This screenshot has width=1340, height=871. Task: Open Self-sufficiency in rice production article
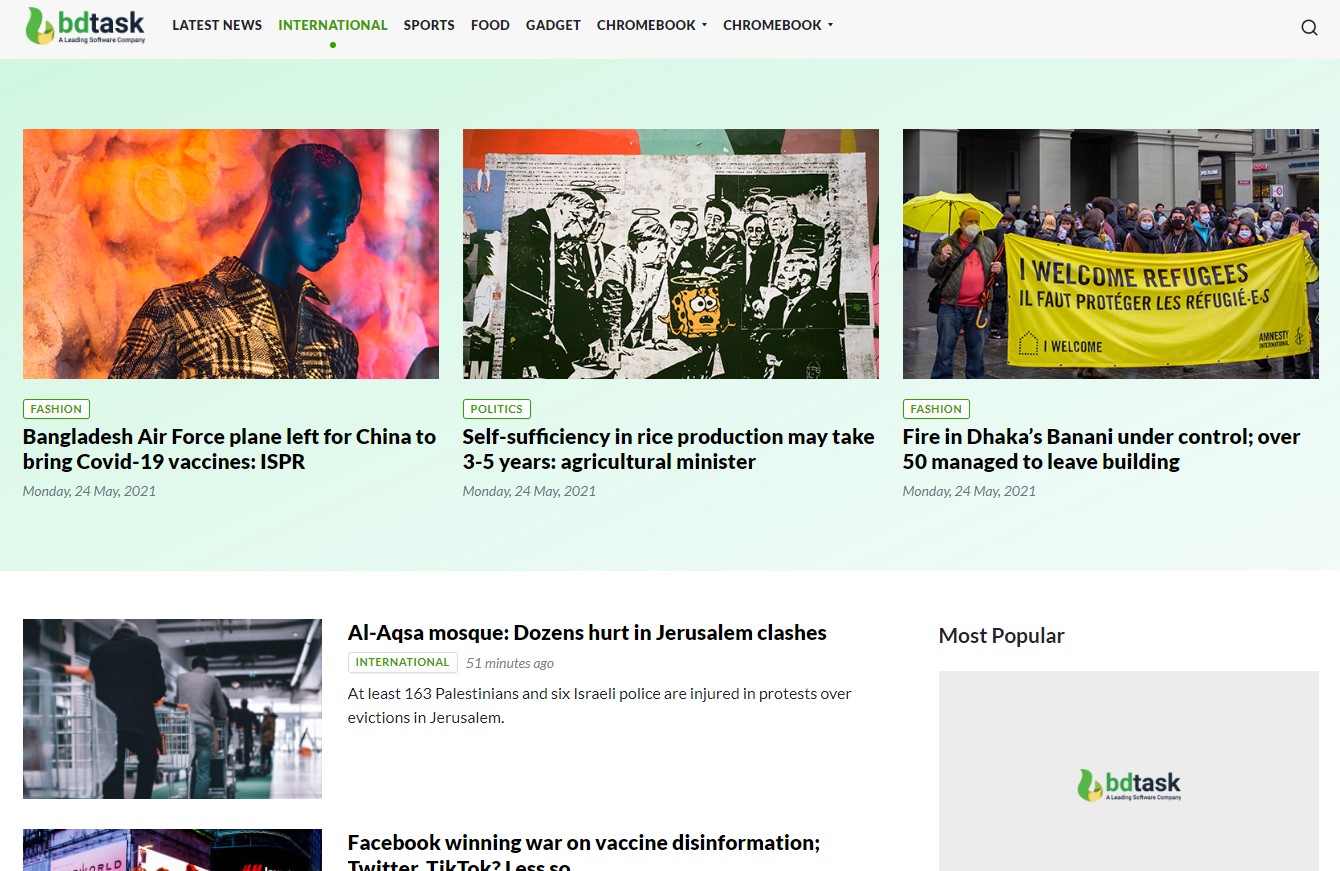[669, 449]
